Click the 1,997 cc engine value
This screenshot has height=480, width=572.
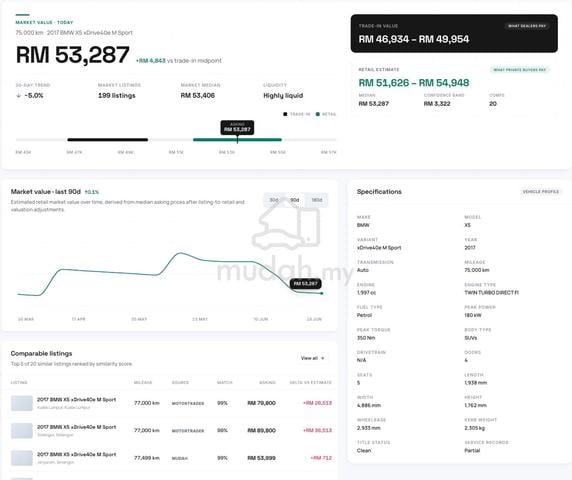click(366, 293)
